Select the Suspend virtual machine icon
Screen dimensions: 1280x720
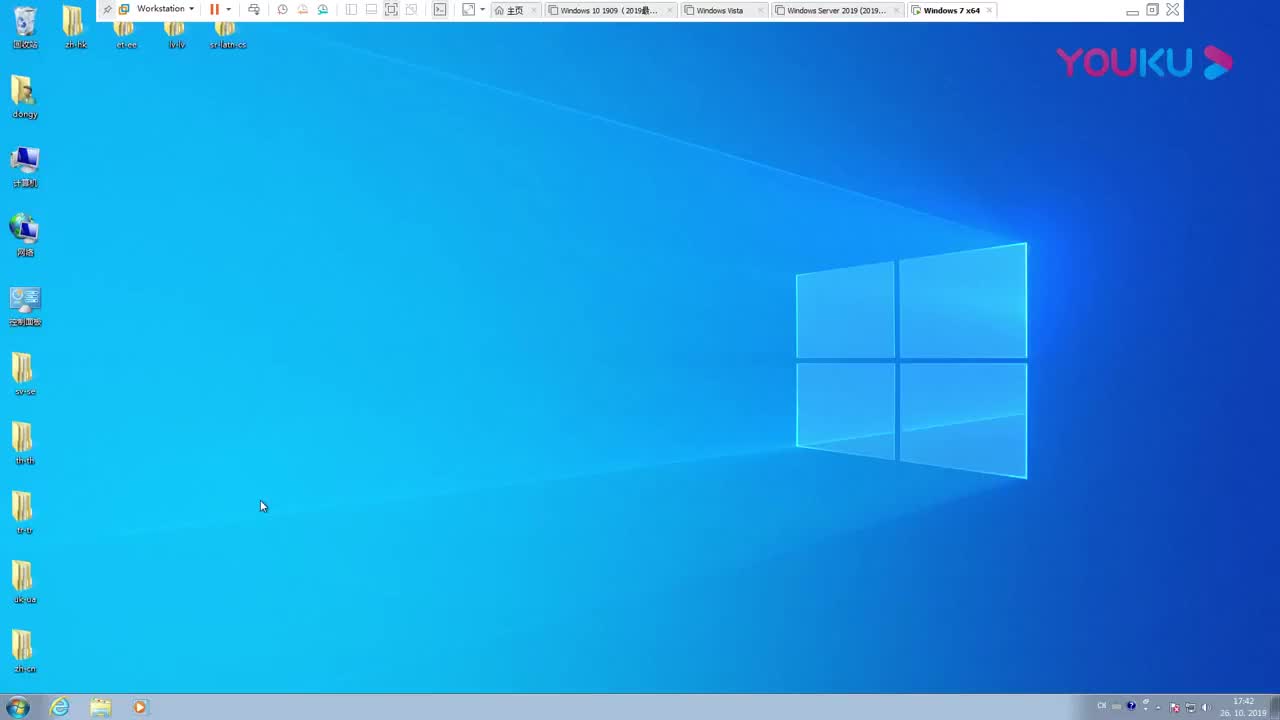pos(214,9)
